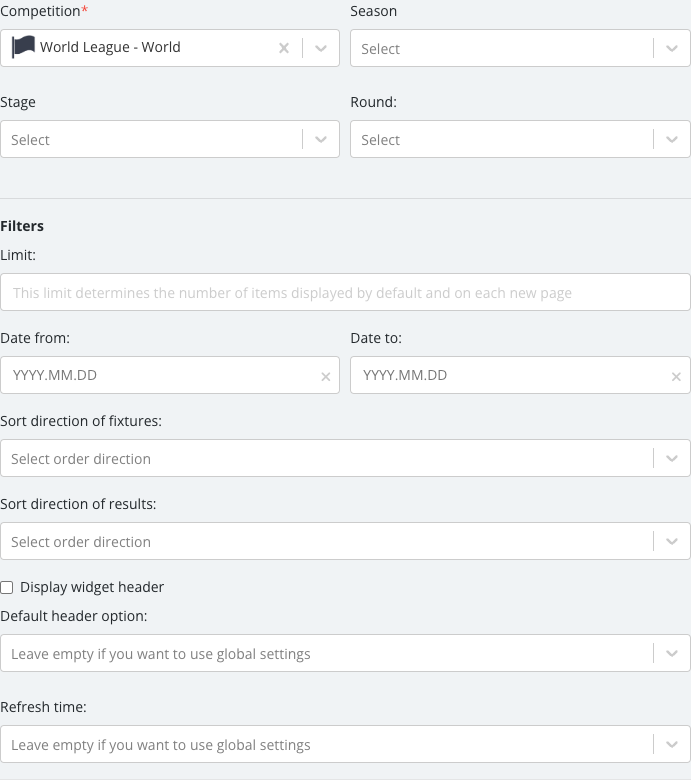Enable Display widget header checkbox
This screenshot has height=780, width=691.
[7, 587]
